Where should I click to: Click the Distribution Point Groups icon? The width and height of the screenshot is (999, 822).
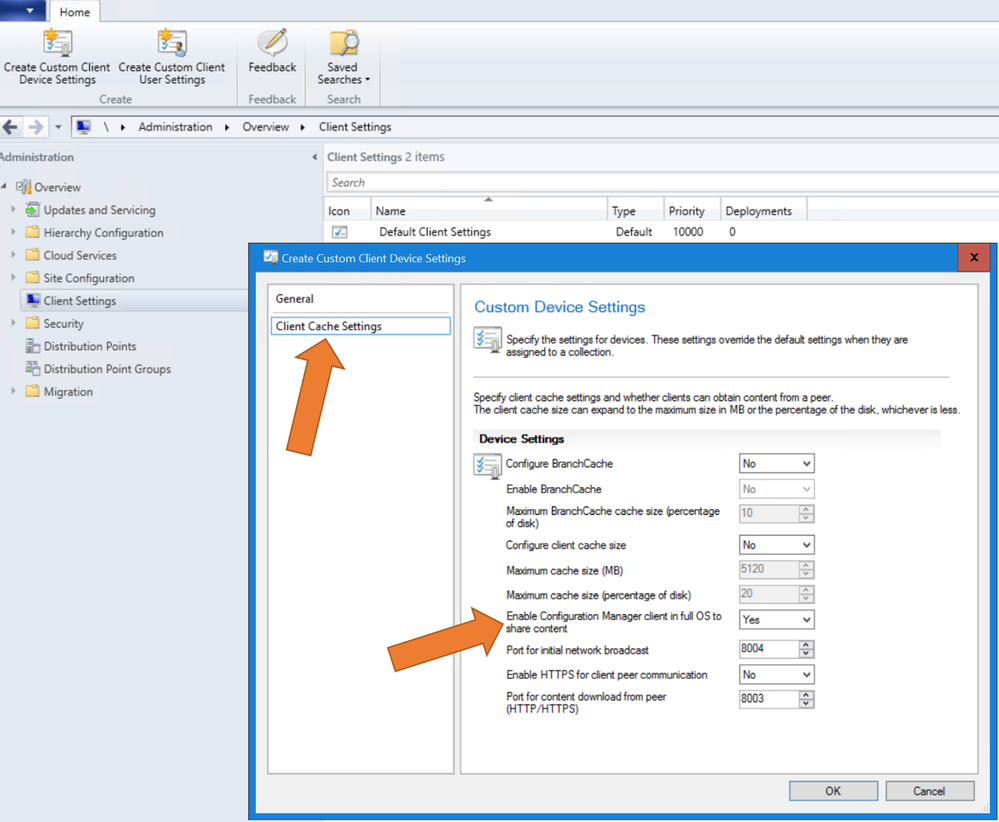[x=32, y=368]
